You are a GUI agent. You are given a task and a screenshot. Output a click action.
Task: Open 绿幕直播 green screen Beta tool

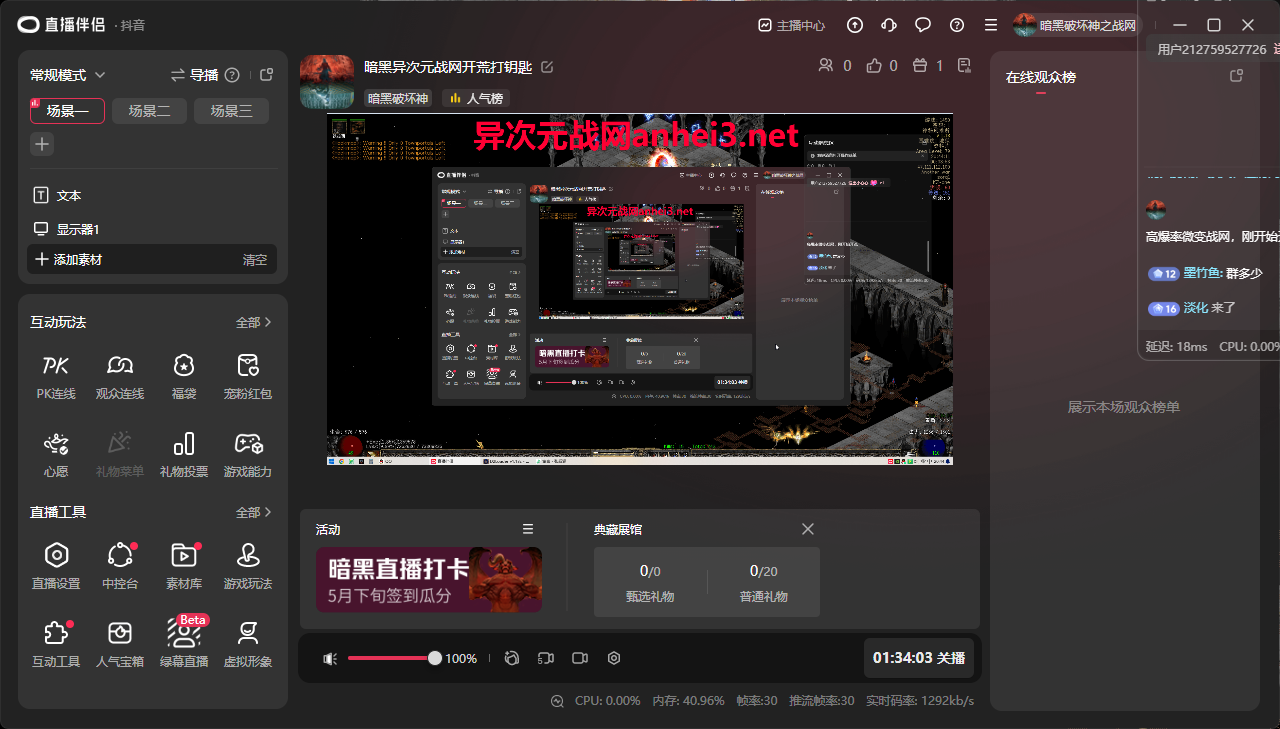click(x=184, y=644)
